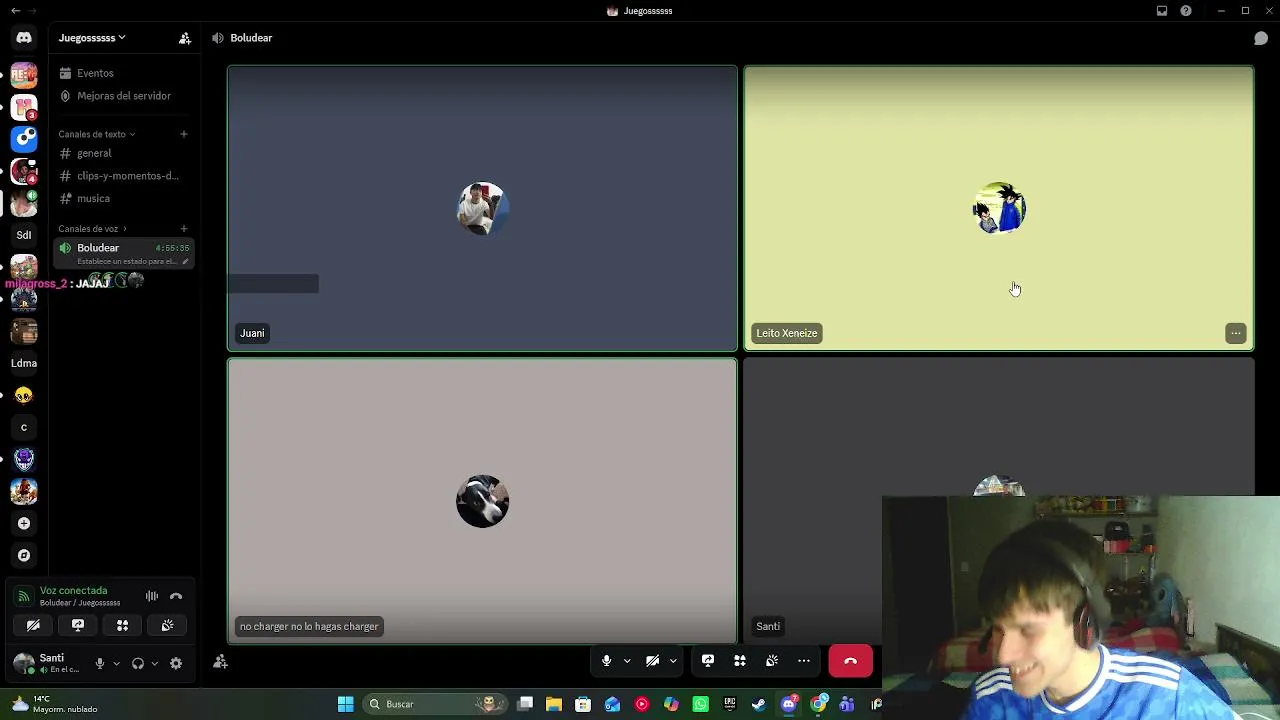Toggle microphone mute in call control bar
Viewport: 1280px width, 720px height.
point(606,661)
